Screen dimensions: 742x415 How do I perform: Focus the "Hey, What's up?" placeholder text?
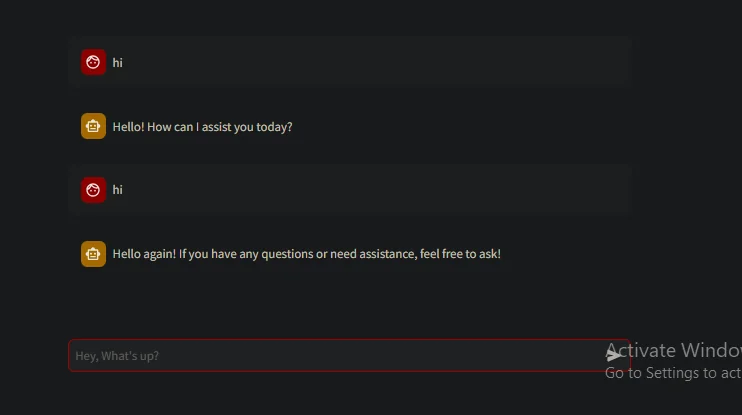pos(117,356)
